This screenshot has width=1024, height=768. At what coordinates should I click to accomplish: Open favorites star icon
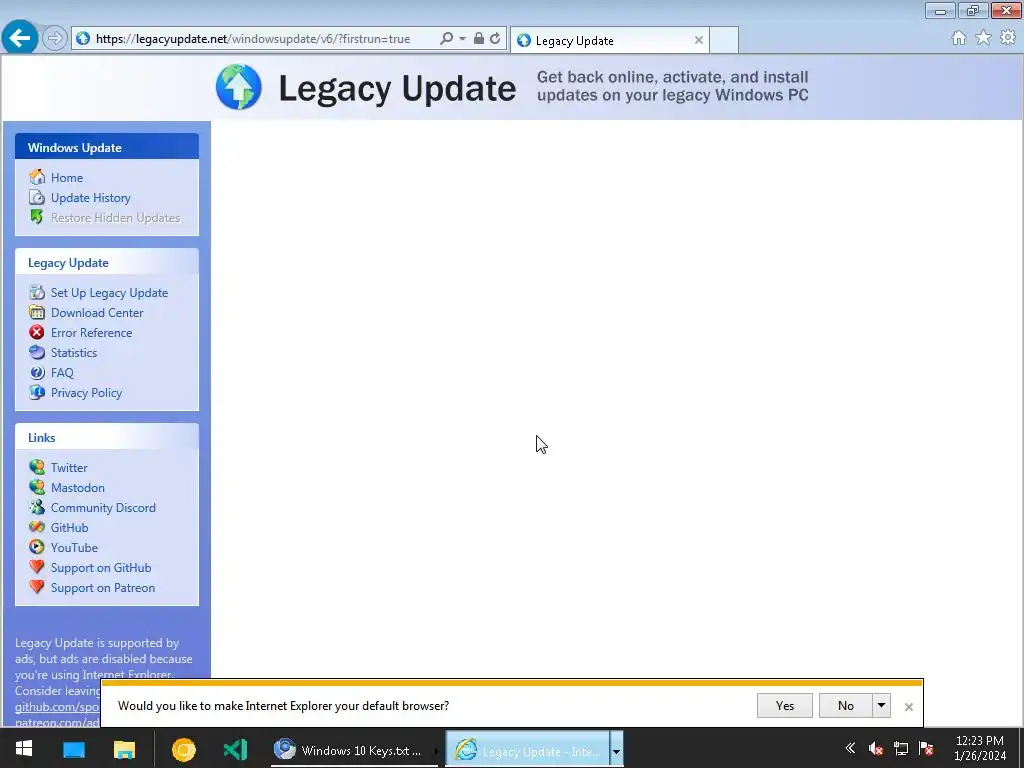(x=983, y=38)
